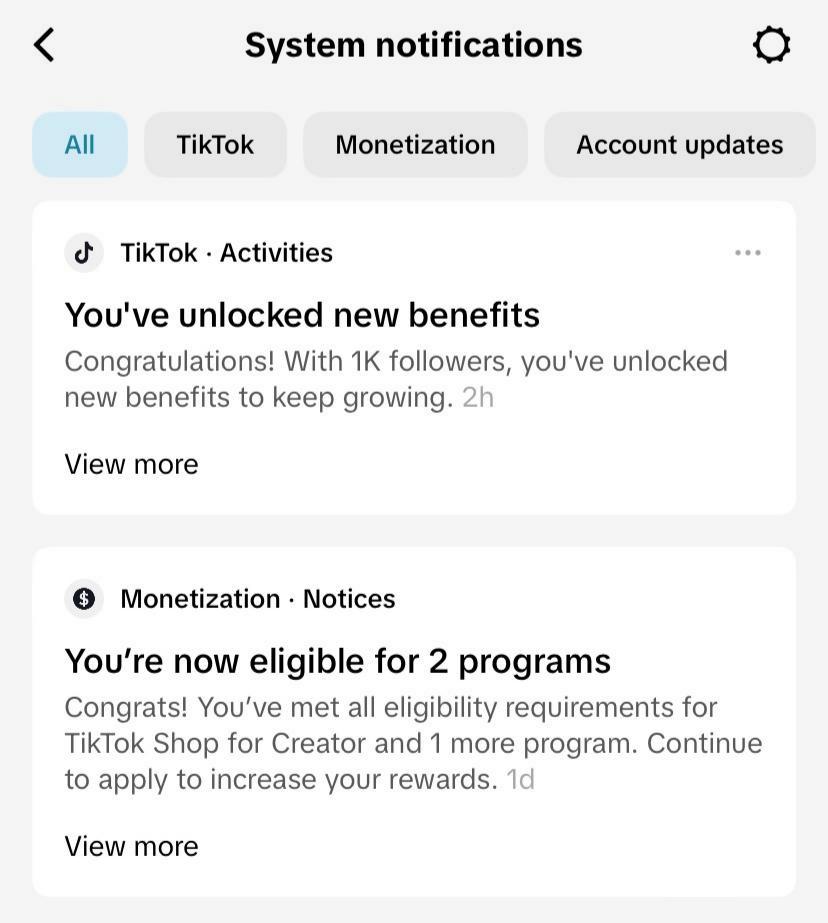
Task: Open "You've unlocked new benefits" notification title
Action: tap(302, 315)
